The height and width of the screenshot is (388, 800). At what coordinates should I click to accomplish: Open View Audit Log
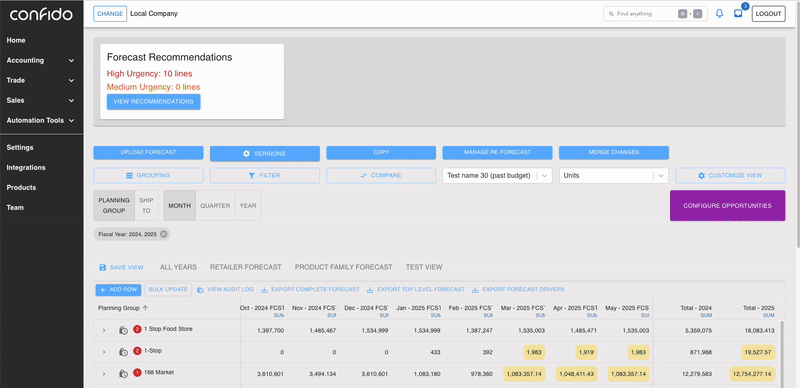tap(226, 289)
